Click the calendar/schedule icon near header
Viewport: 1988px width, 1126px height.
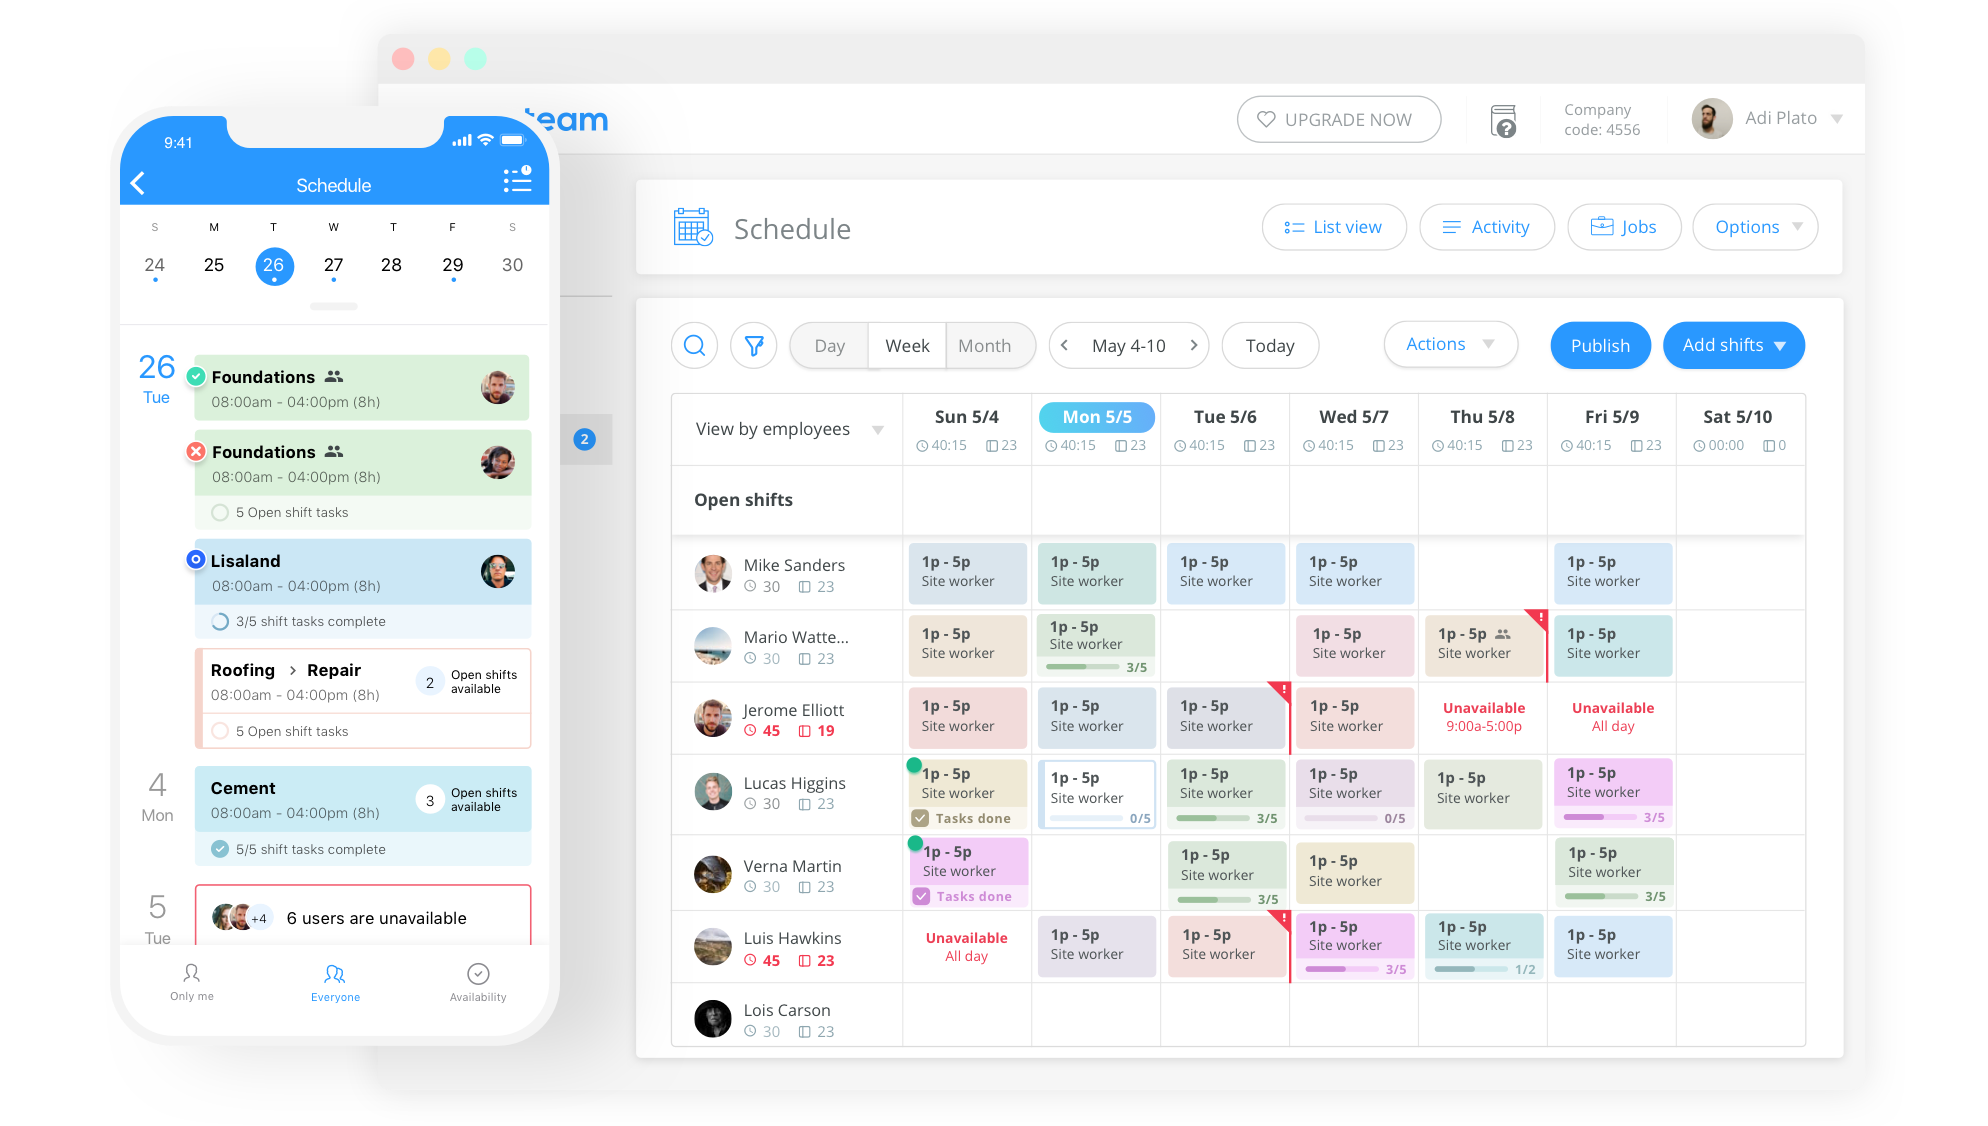pos(692,228)
